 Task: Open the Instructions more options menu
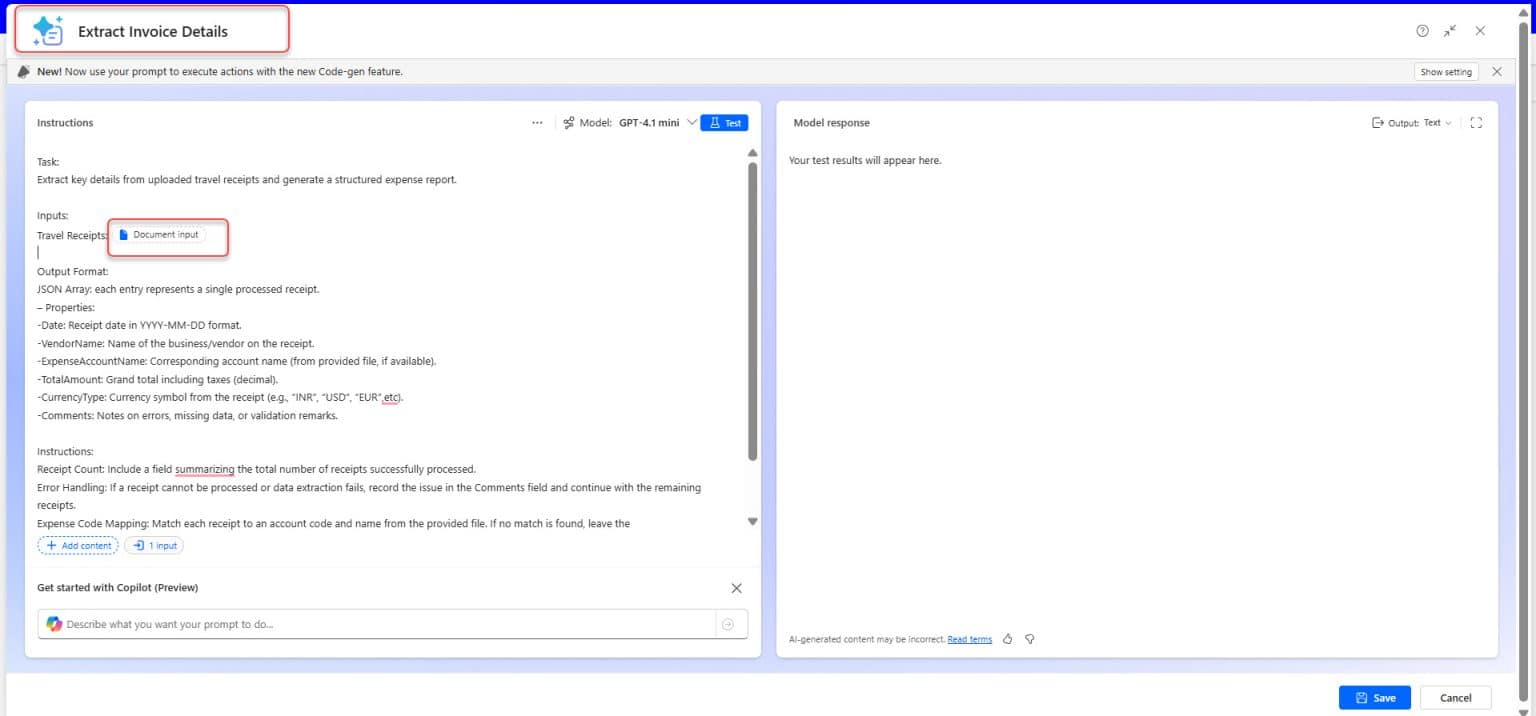(x=537, y=122)
